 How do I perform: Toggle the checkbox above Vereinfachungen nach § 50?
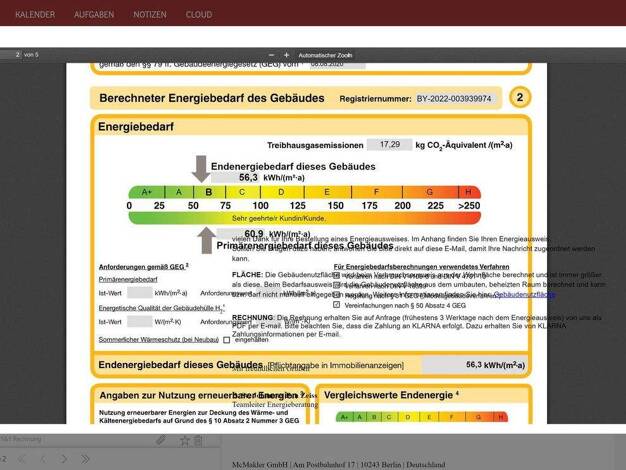[x=336, y=295]
